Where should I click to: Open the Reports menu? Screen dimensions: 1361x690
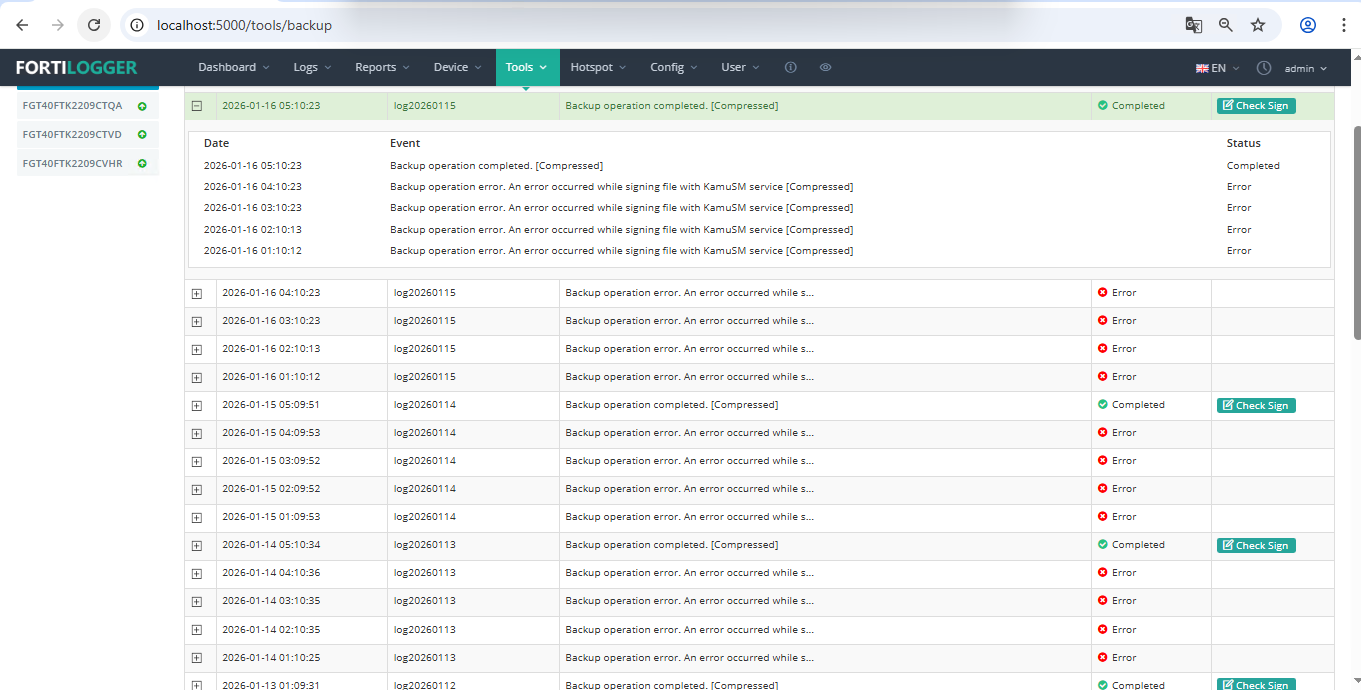click(x=382, y=67)
